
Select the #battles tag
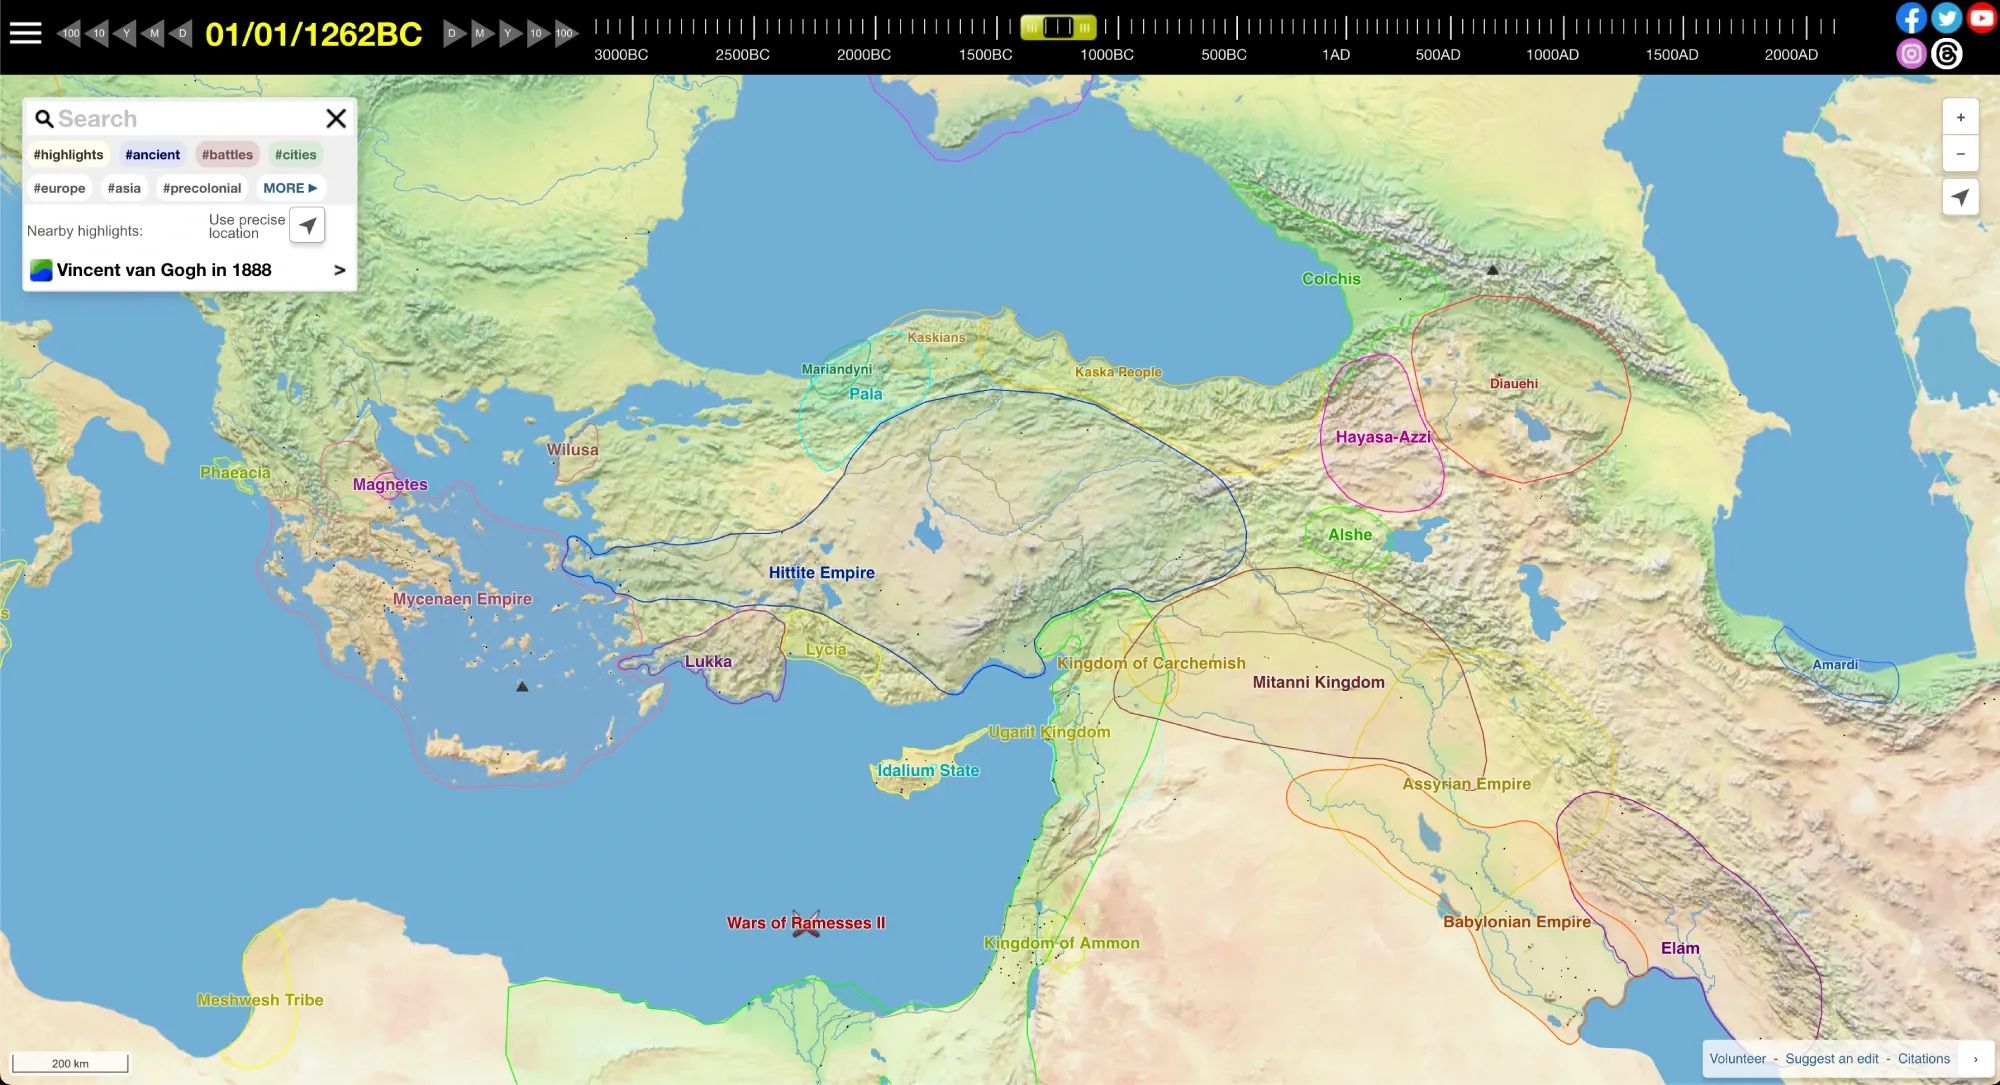227,155
